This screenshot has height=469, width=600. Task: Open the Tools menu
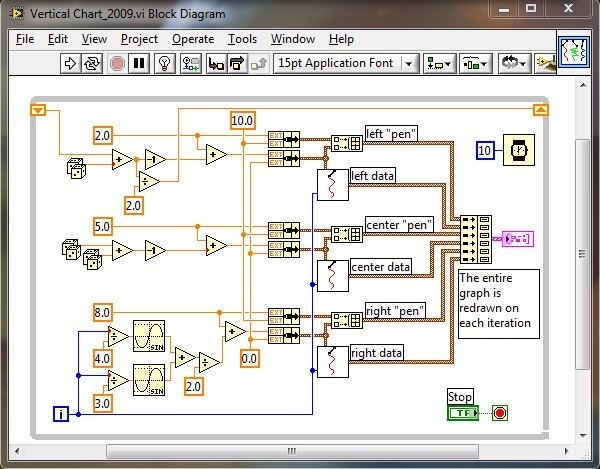tap(242, 39)
